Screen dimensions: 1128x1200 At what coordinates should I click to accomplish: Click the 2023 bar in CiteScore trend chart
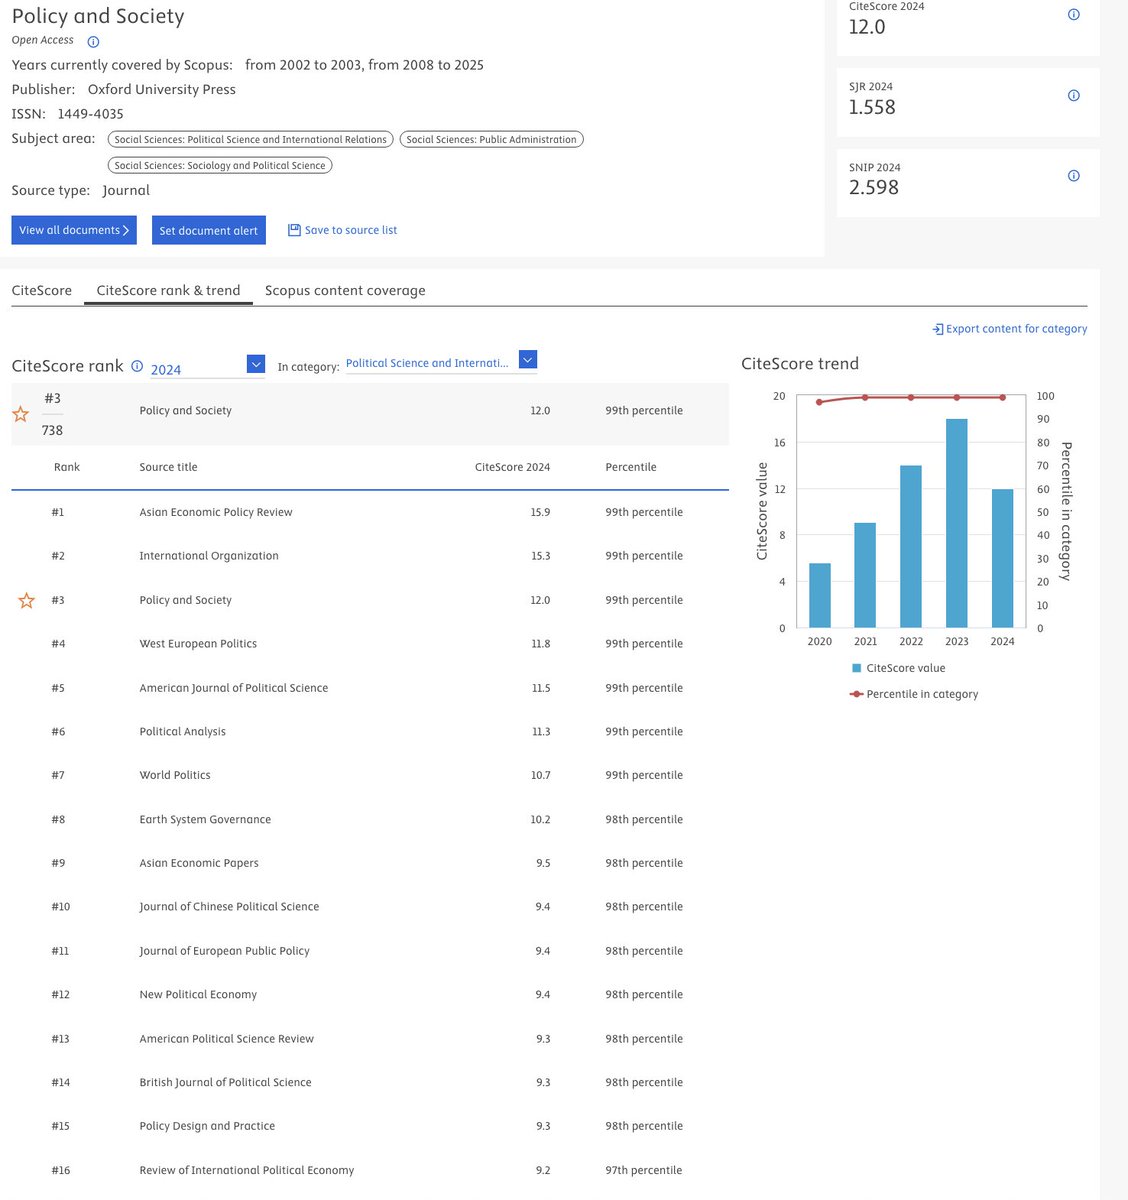(x=957, y=523)
